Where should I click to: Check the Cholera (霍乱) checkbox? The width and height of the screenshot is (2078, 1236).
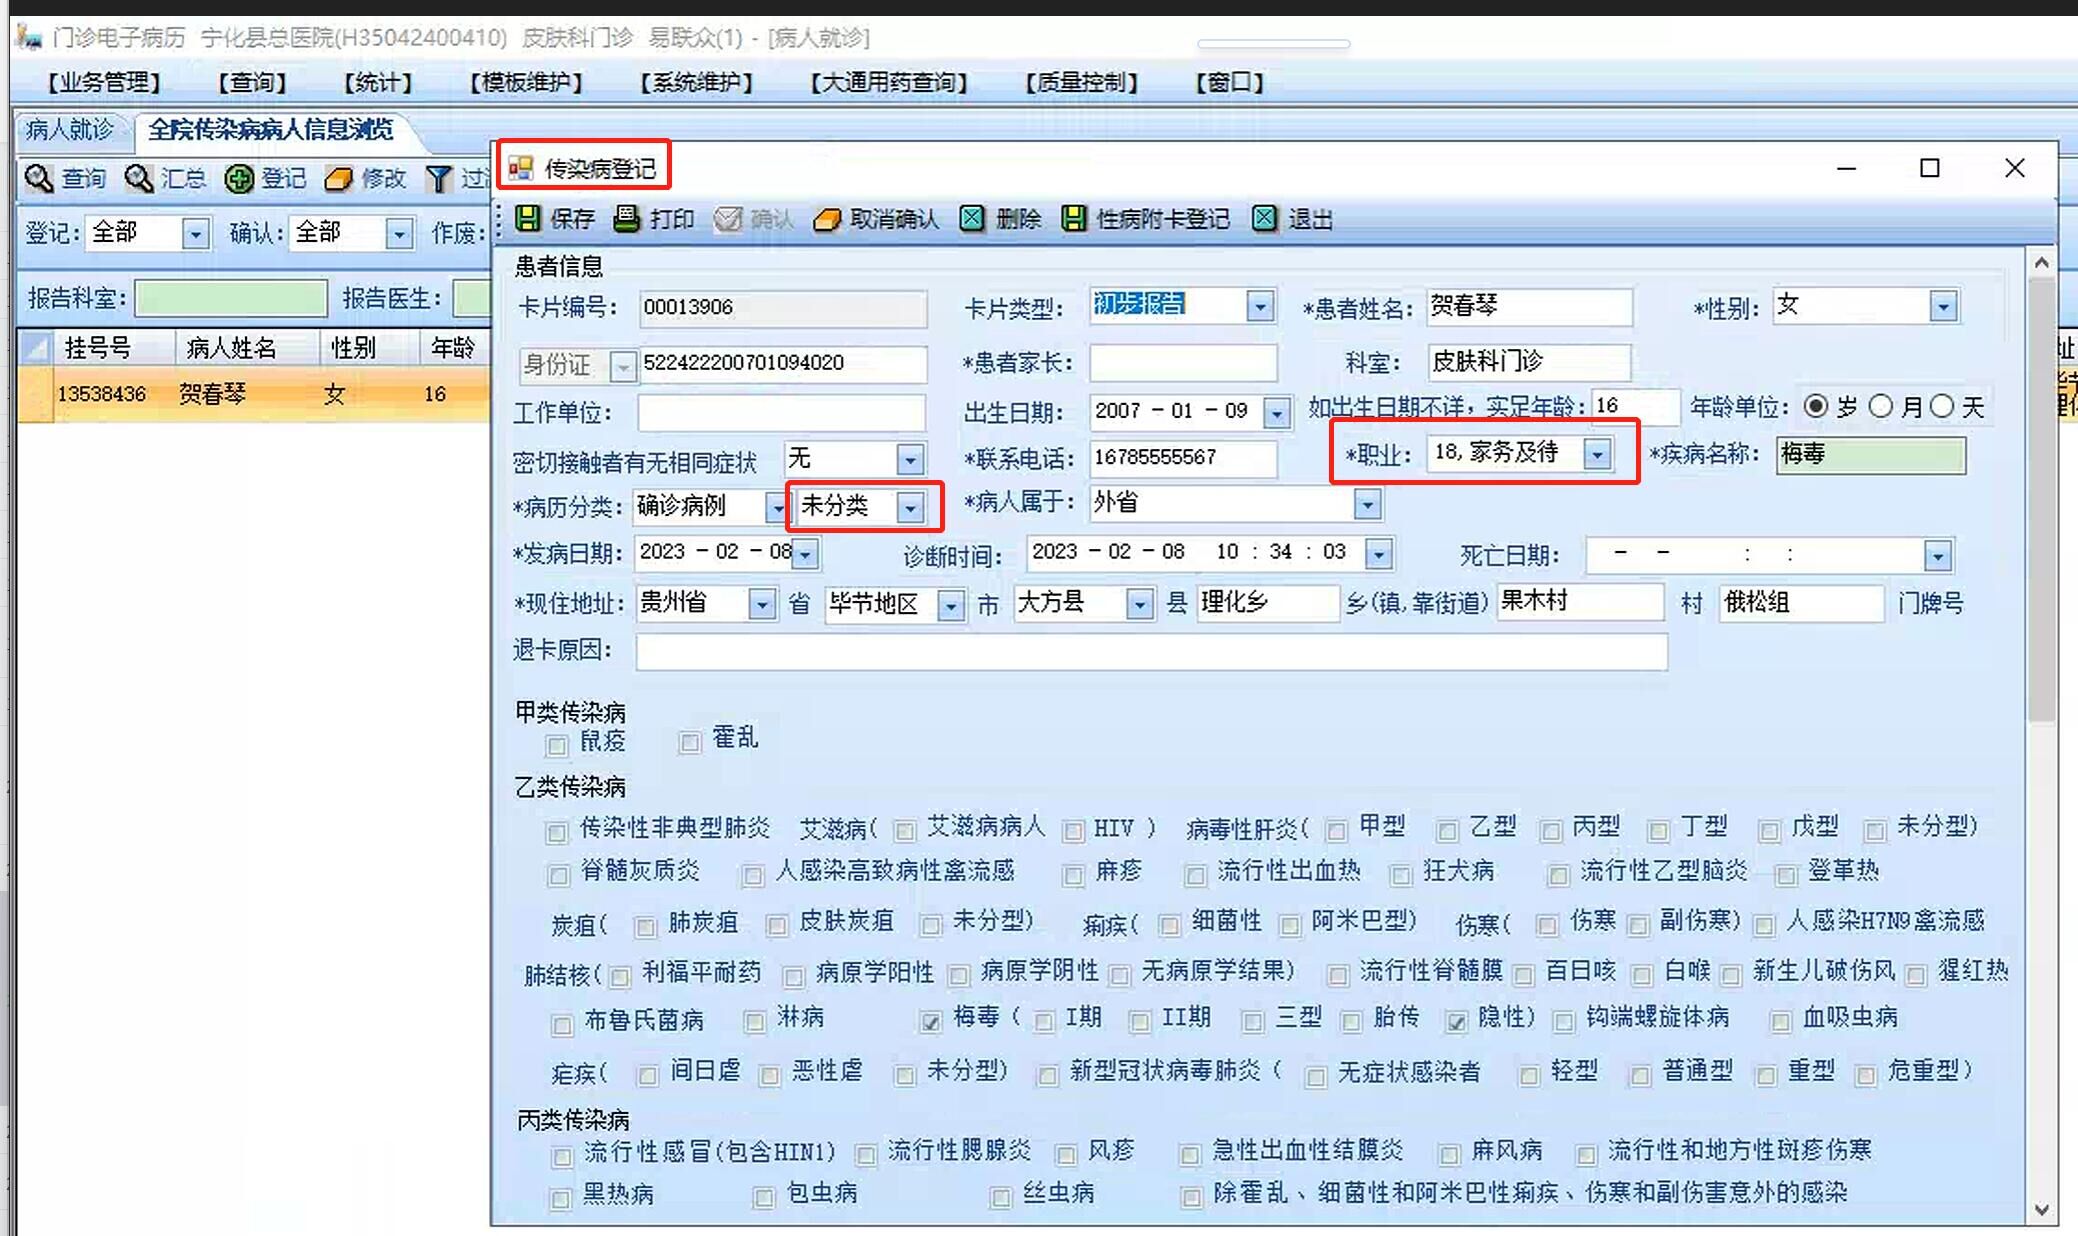[689, 742]
